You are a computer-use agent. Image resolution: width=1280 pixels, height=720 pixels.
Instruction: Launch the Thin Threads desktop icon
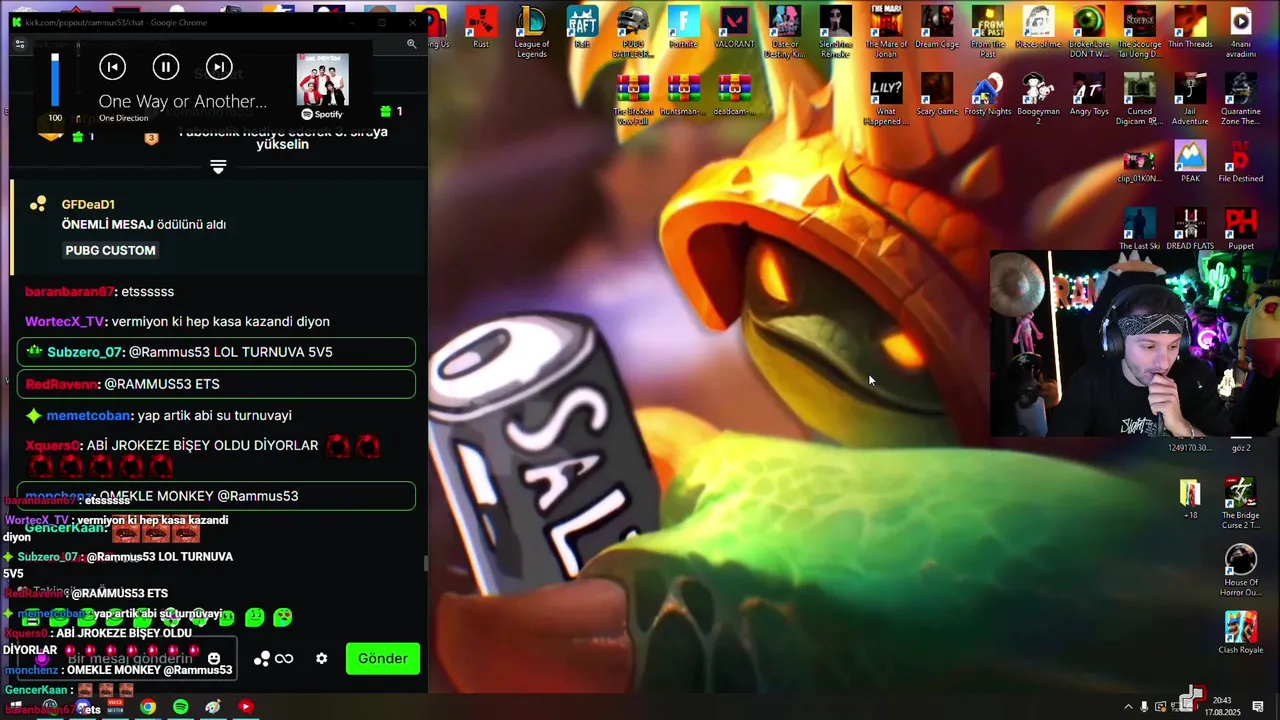click(1190, 27)
